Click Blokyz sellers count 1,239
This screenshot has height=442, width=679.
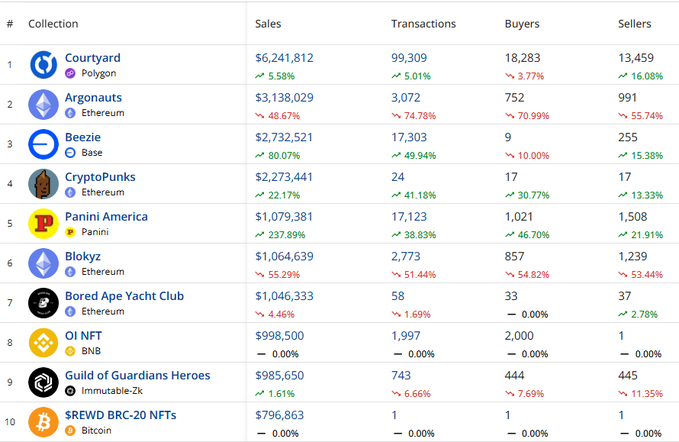tap(632, 256)
